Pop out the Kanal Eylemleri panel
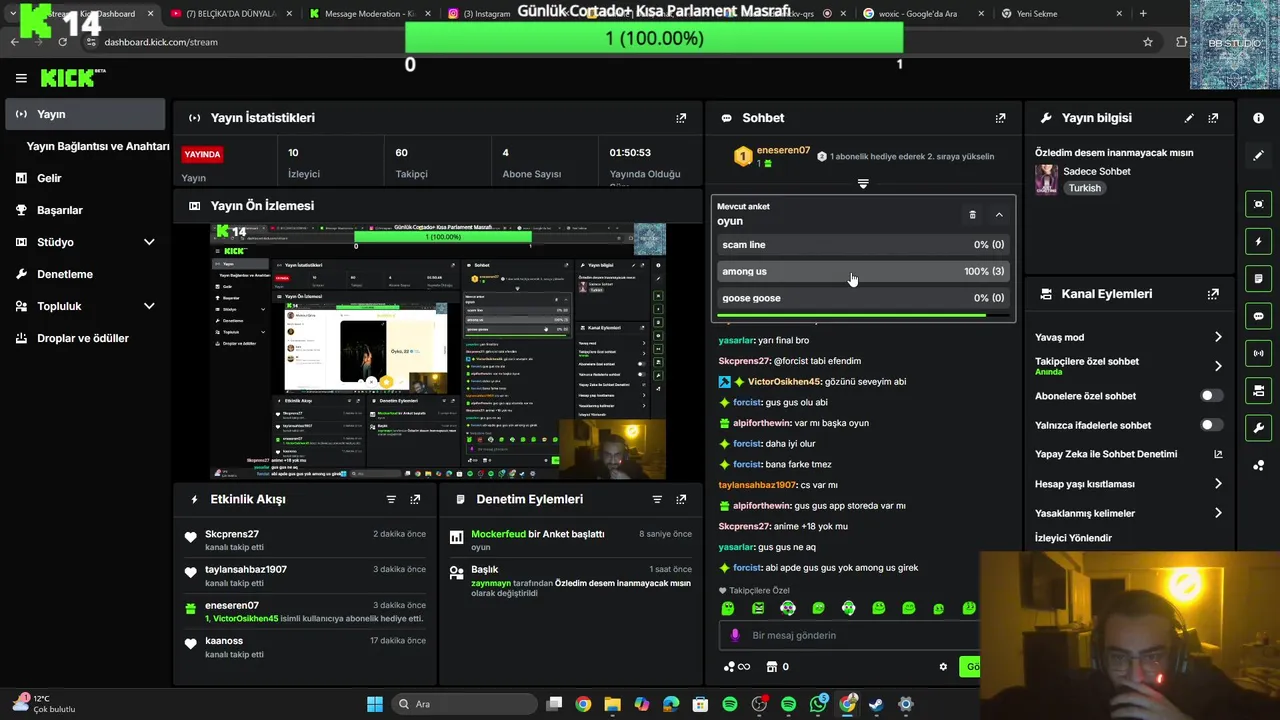The width and height of the screenshot is (1280, 720). coord(1213,294)
